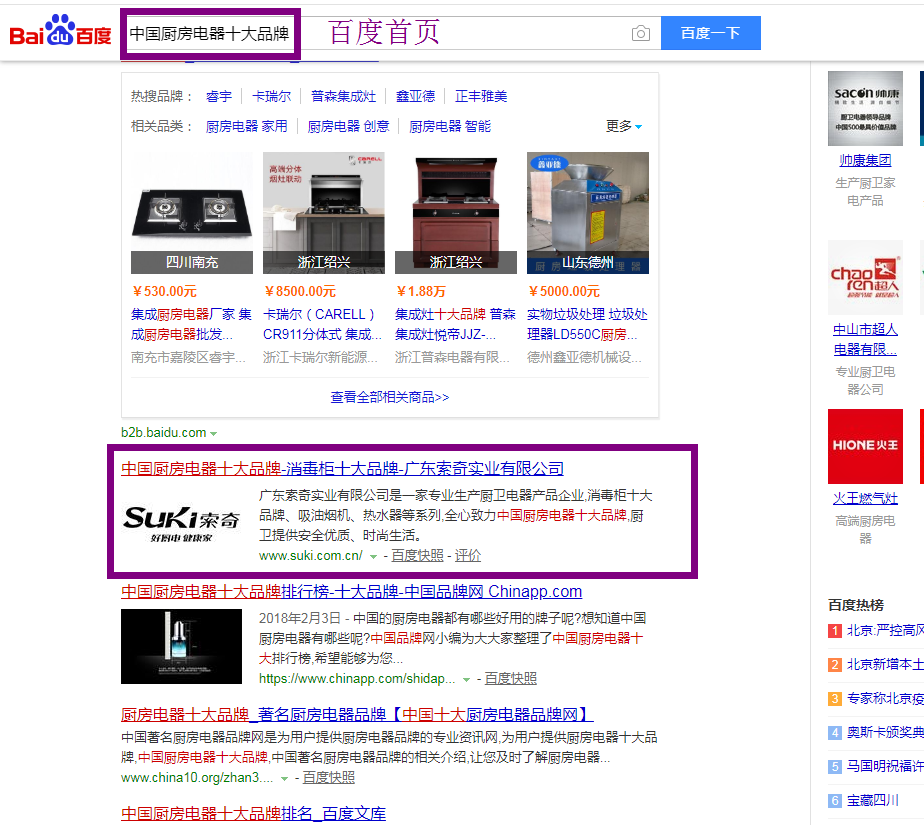The image size is (924, 825).
Task: Click the Chaoren 超人 logo ad
Action: pyautogui.click(x=865, y=277)
